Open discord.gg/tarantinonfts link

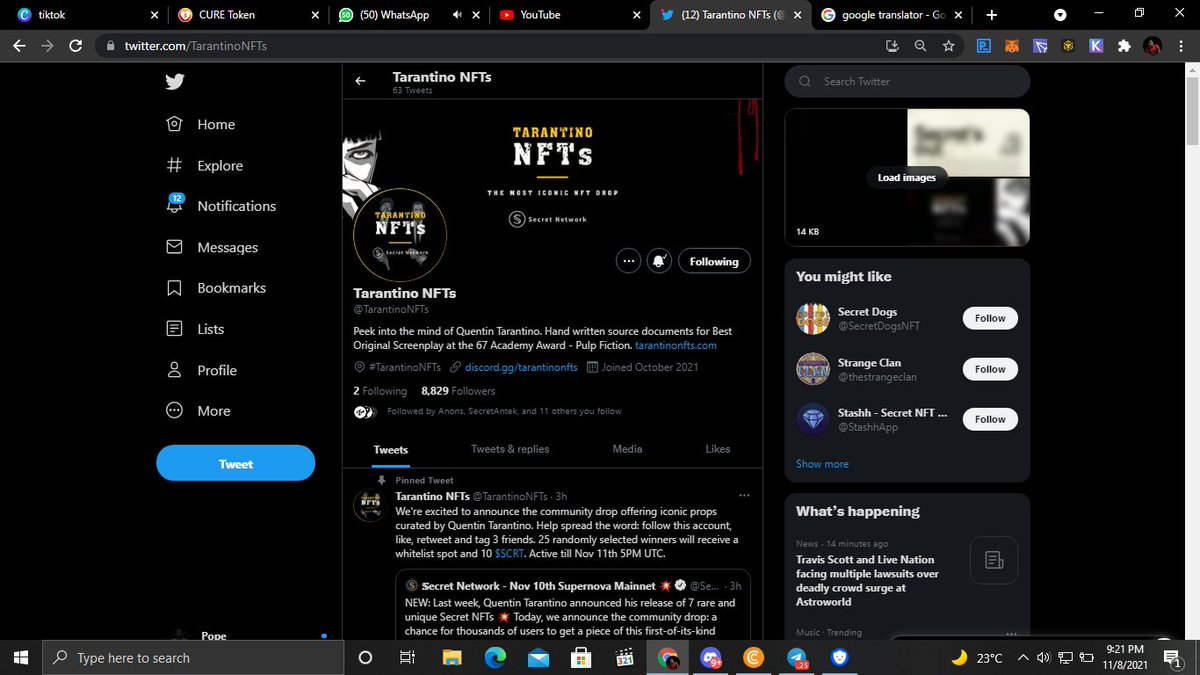point(521,367)
